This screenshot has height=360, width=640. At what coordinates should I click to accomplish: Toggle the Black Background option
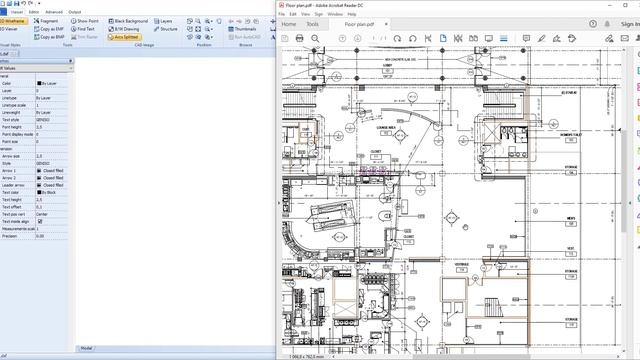coord(128,21)
